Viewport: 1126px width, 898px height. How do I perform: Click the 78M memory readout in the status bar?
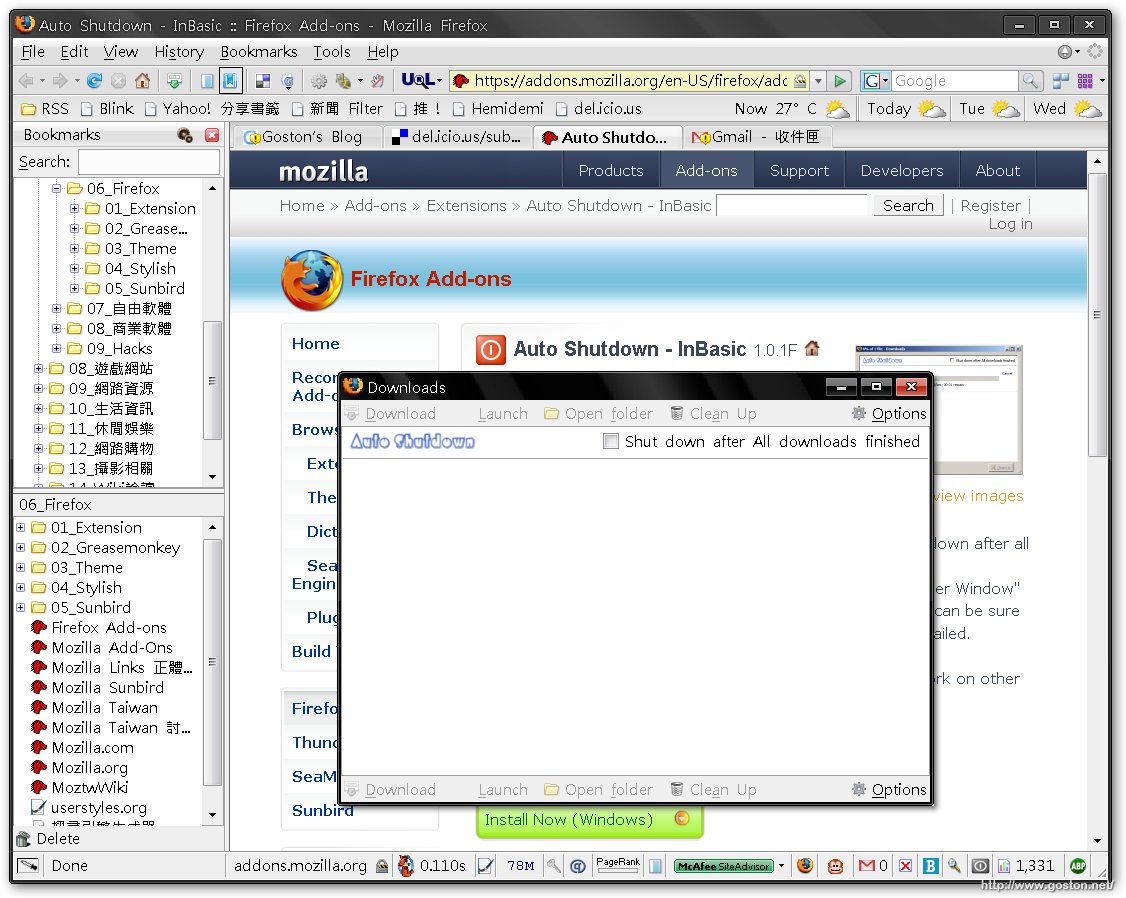coord(520,866)
